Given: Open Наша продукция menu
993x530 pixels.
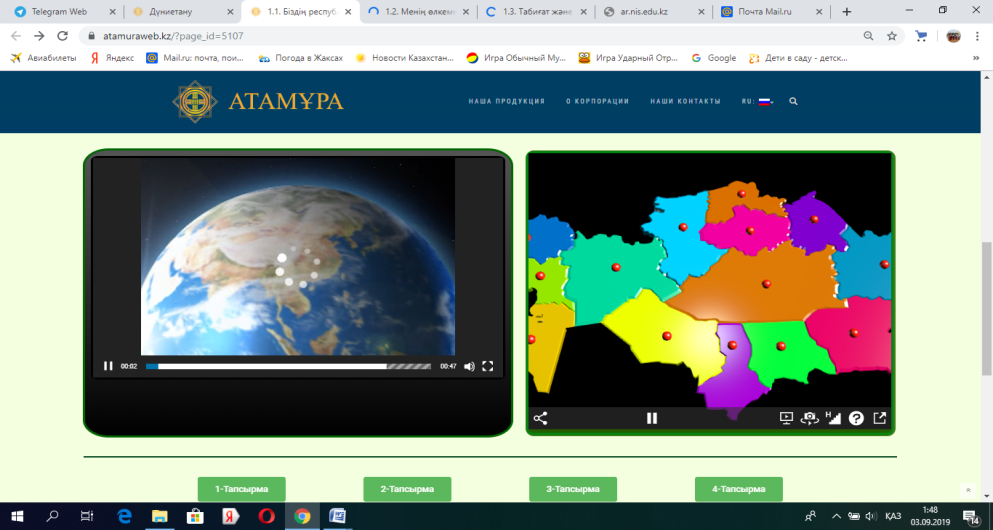Looking at the screenshot, I should click(507, 101).
